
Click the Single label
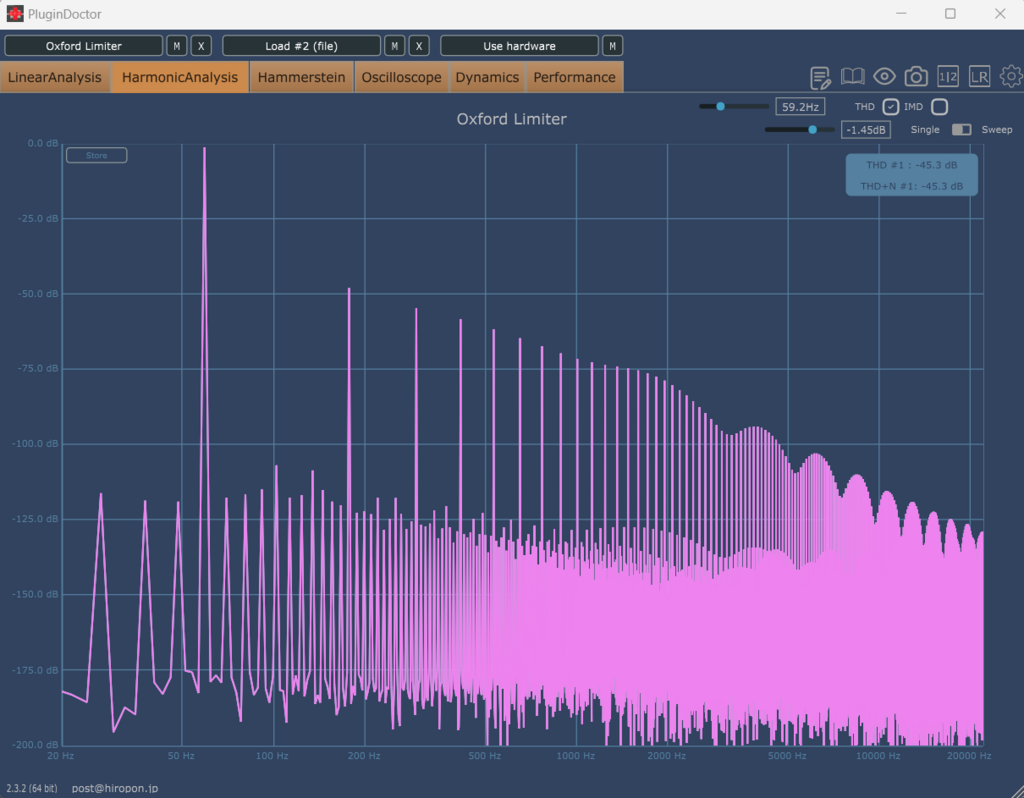[x=925, y=129]
